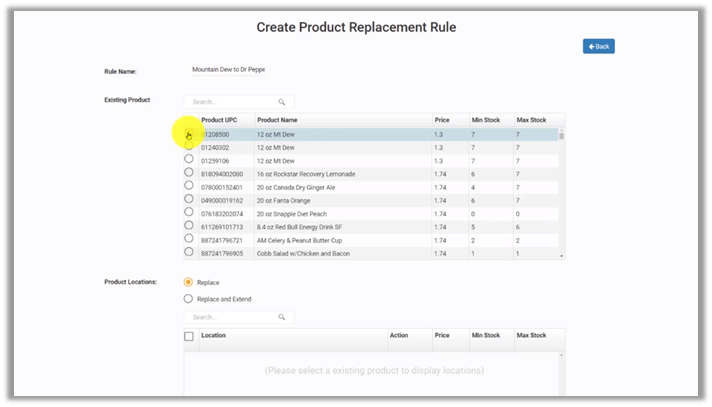Sort by the Product Name column header
This screenshot has height=407, width=712.
pyautogui.click(x=279, y=120)
